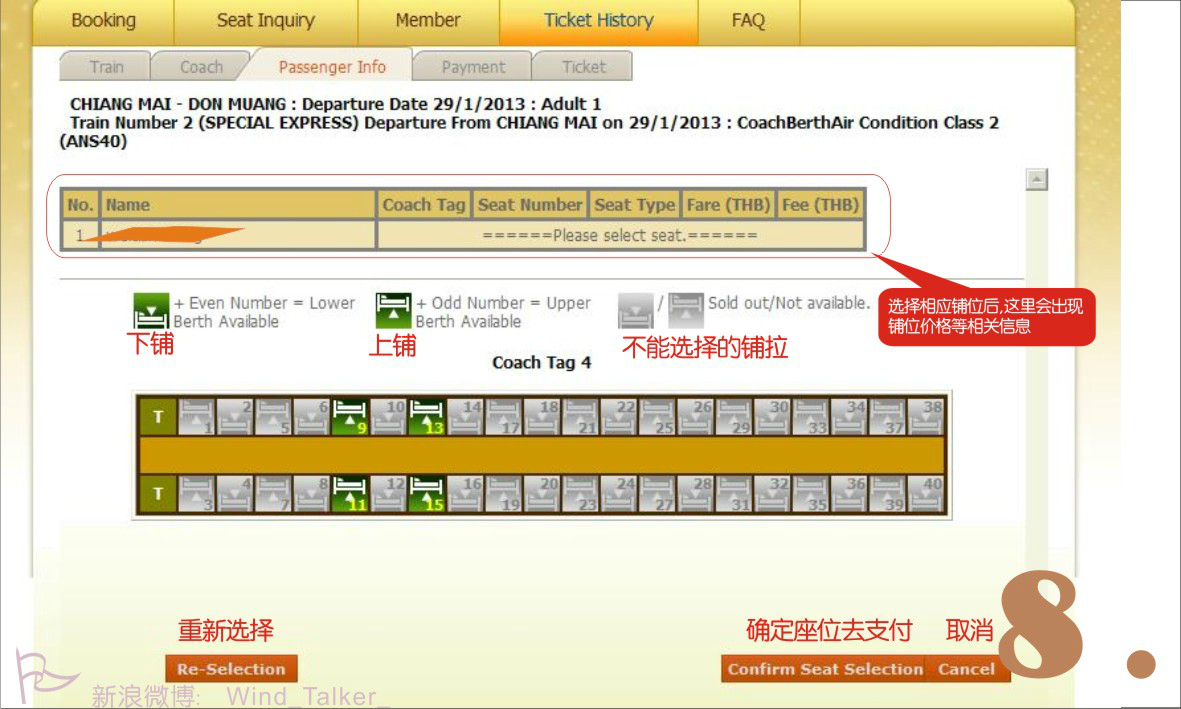Click the upper T toilet cell
Screen dimensions: 1181x709
pyautogui.click(x=158, y=417)
